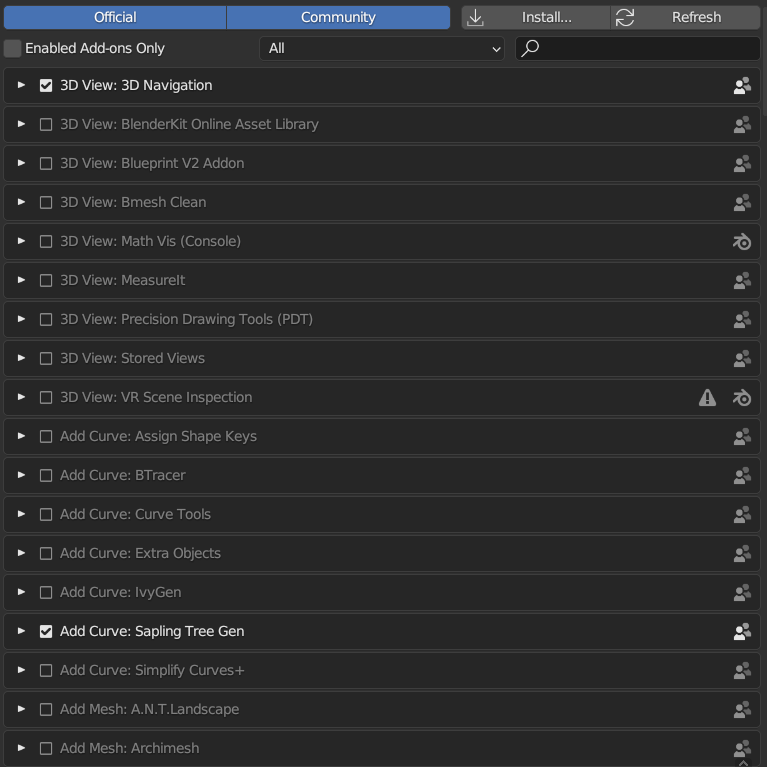Click community icon on Extra Objects row

point(742,554)
